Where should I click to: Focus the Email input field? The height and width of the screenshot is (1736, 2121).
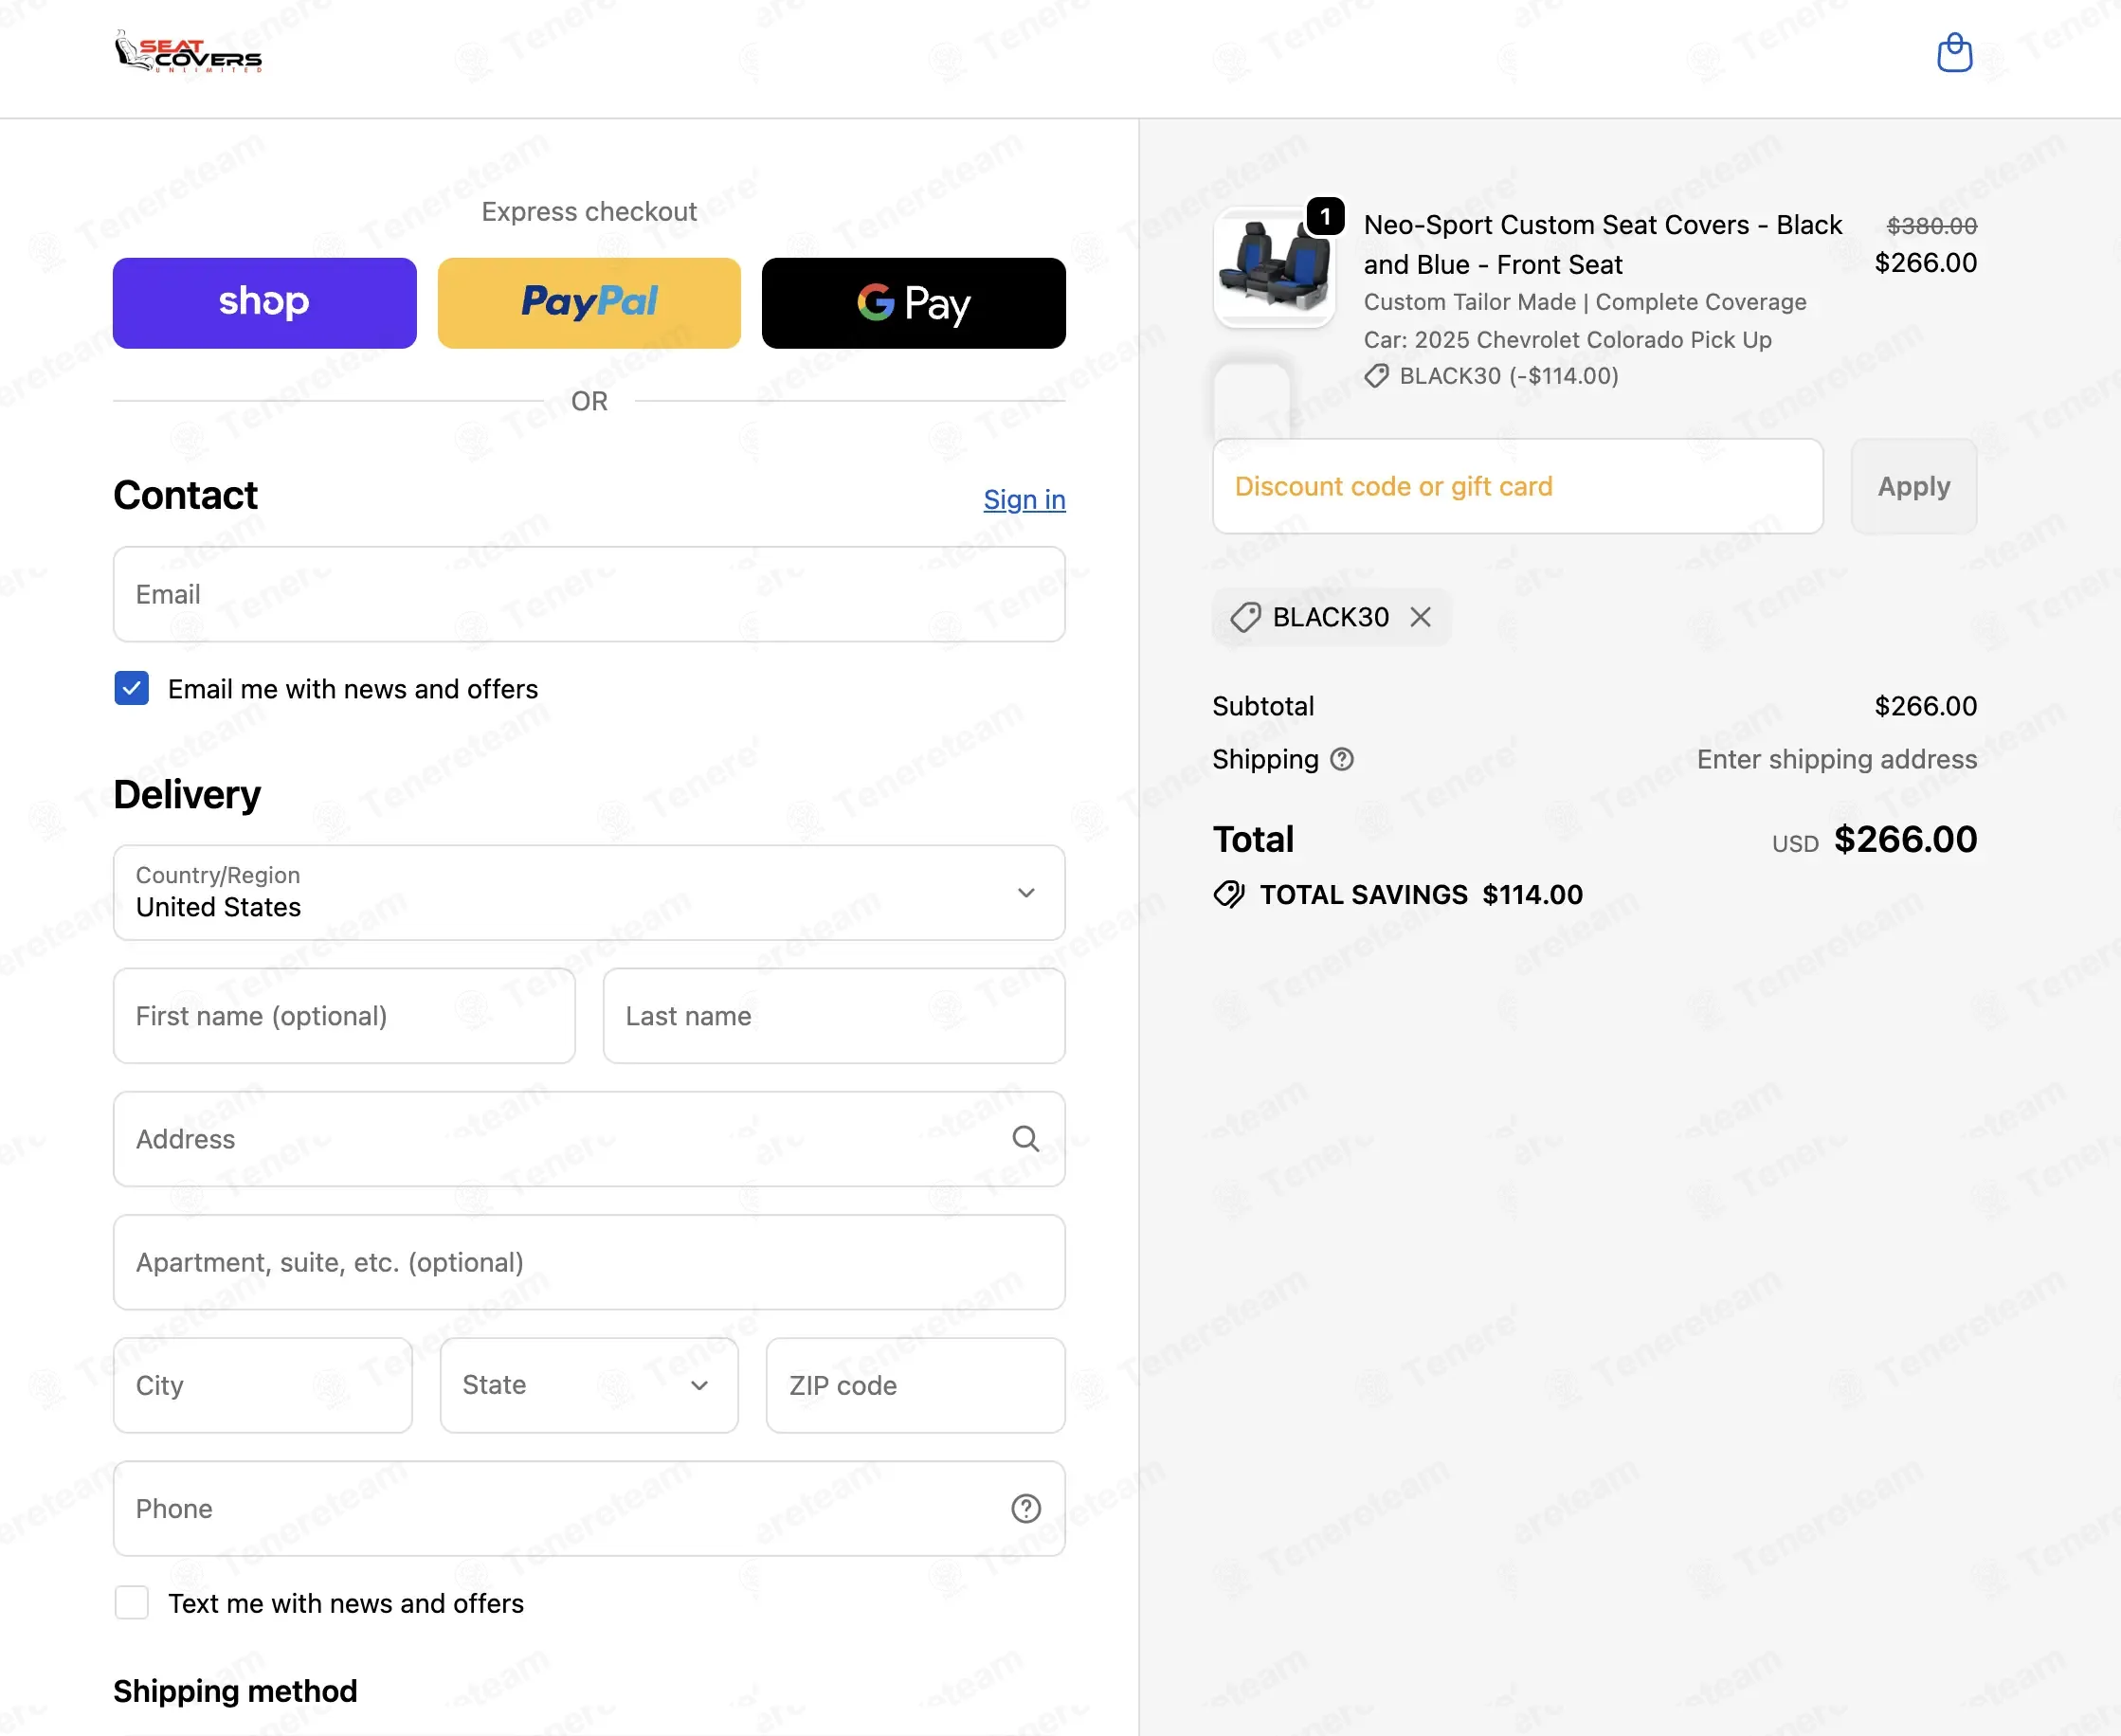[x=589, y=594]
